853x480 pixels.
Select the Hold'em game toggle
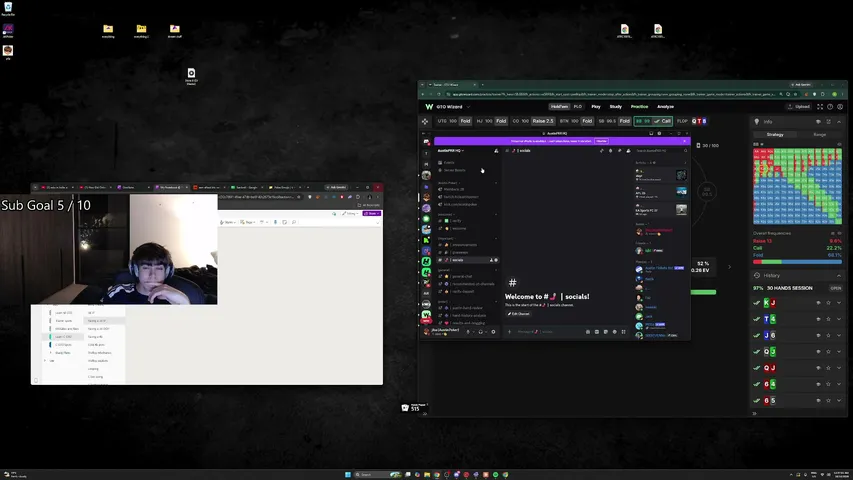tap(559, 107)
